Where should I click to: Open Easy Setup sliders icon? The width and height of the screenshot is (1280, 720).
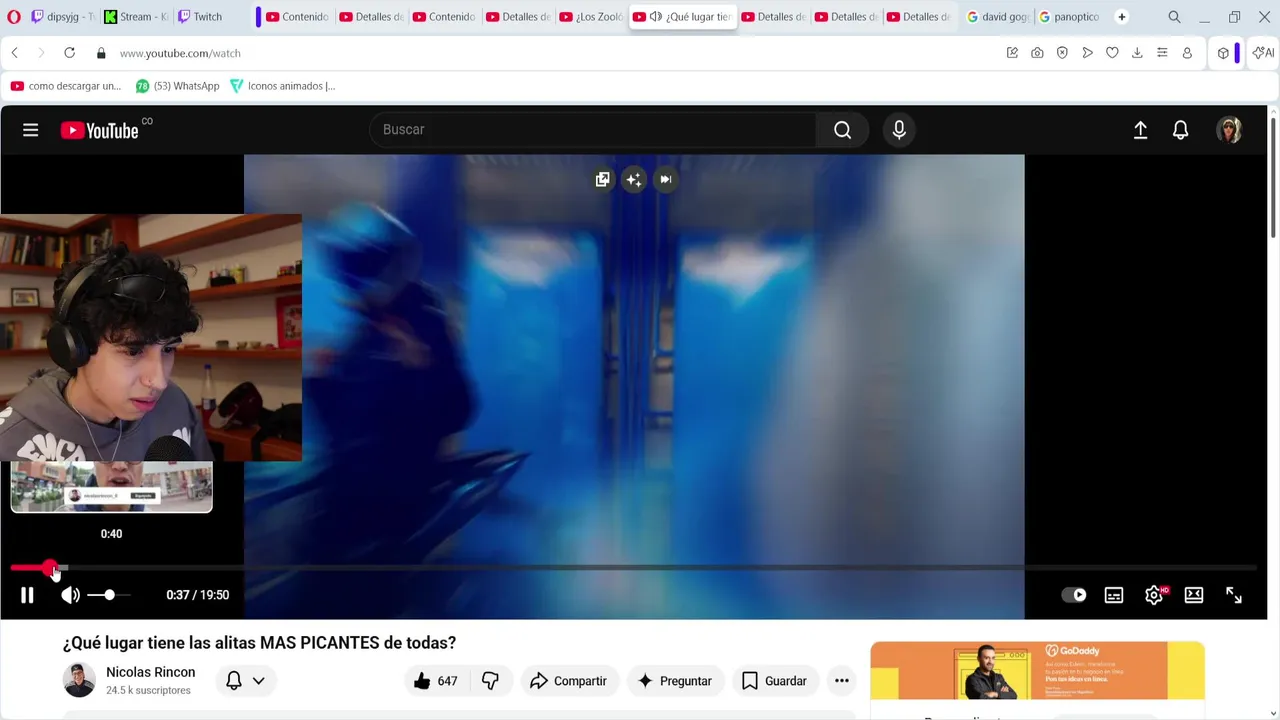pos(1162,53)
